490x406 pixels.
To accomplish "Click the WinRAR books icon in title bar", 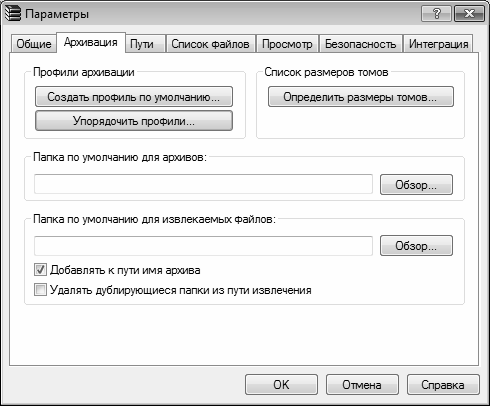I will 13,14.
